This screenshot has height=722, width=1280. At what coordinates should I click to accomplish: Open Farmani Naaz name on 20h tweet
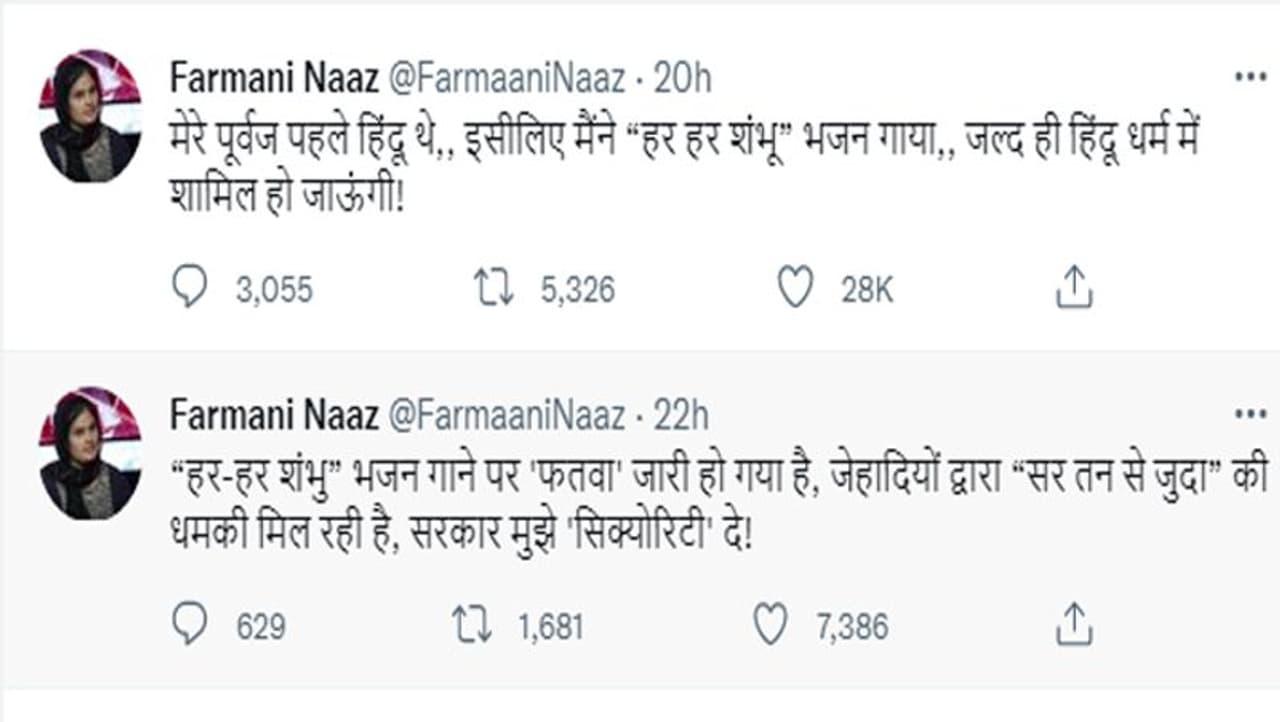coord(273,78)
